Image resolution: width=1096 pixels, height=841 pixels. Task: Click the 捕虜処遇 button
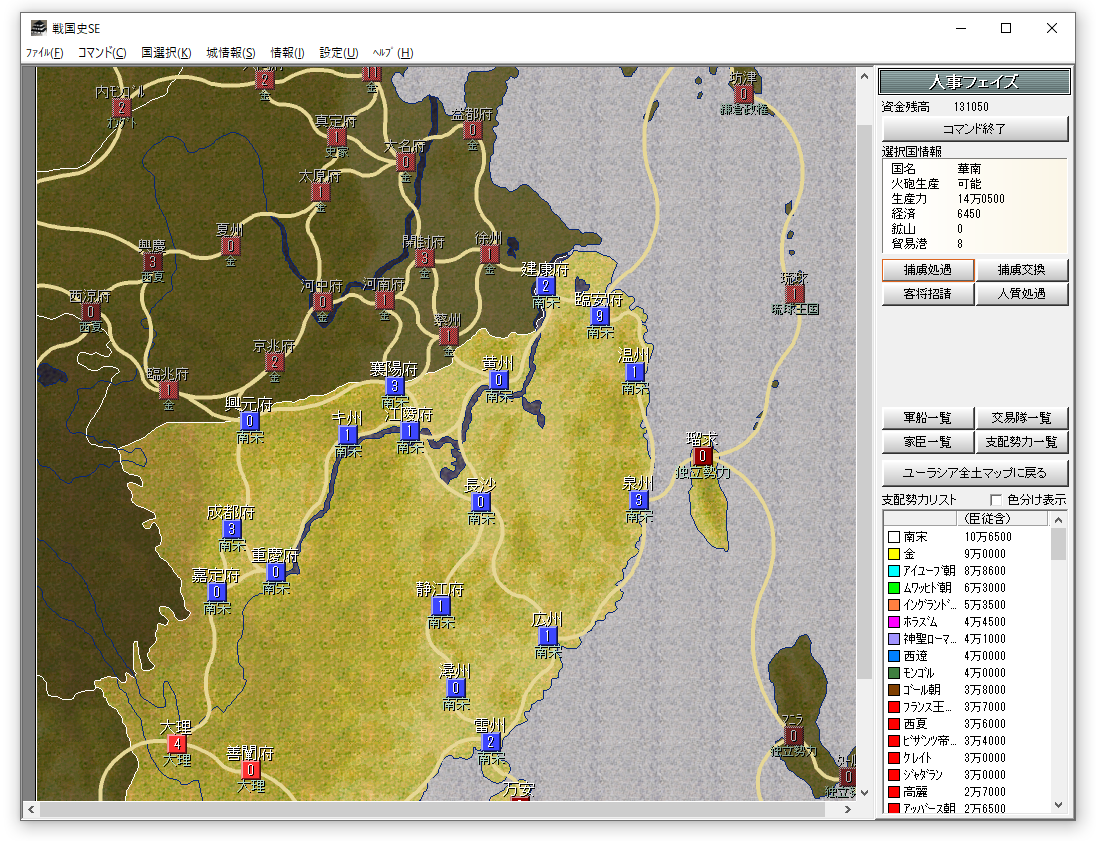tap(927, 270)
